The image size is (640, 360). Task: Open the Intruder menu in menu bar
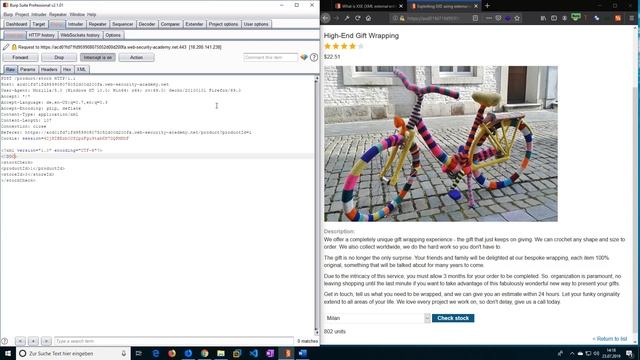(x=39, y=14)
